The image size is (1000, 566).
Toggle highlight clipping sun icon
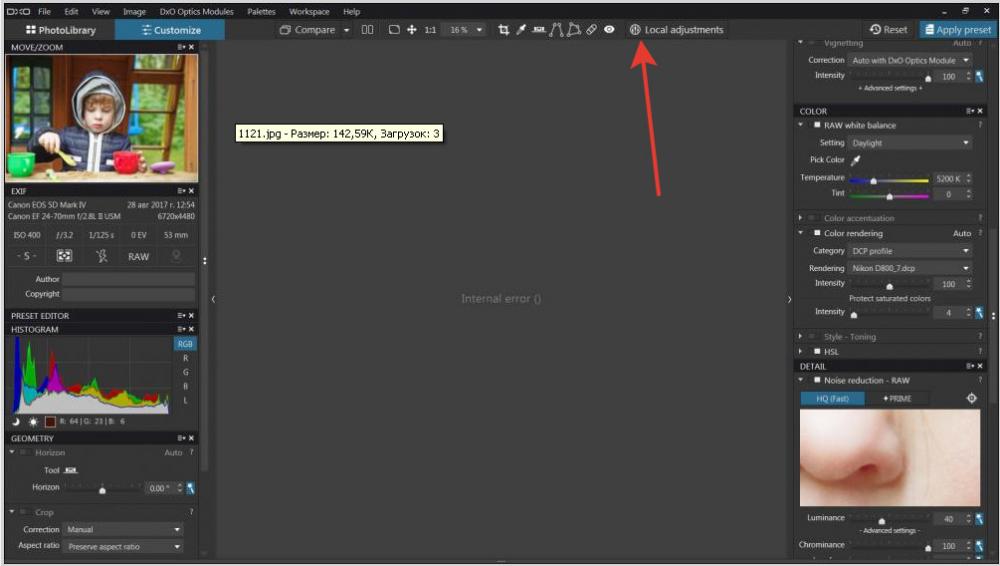[x=33, y=422]
